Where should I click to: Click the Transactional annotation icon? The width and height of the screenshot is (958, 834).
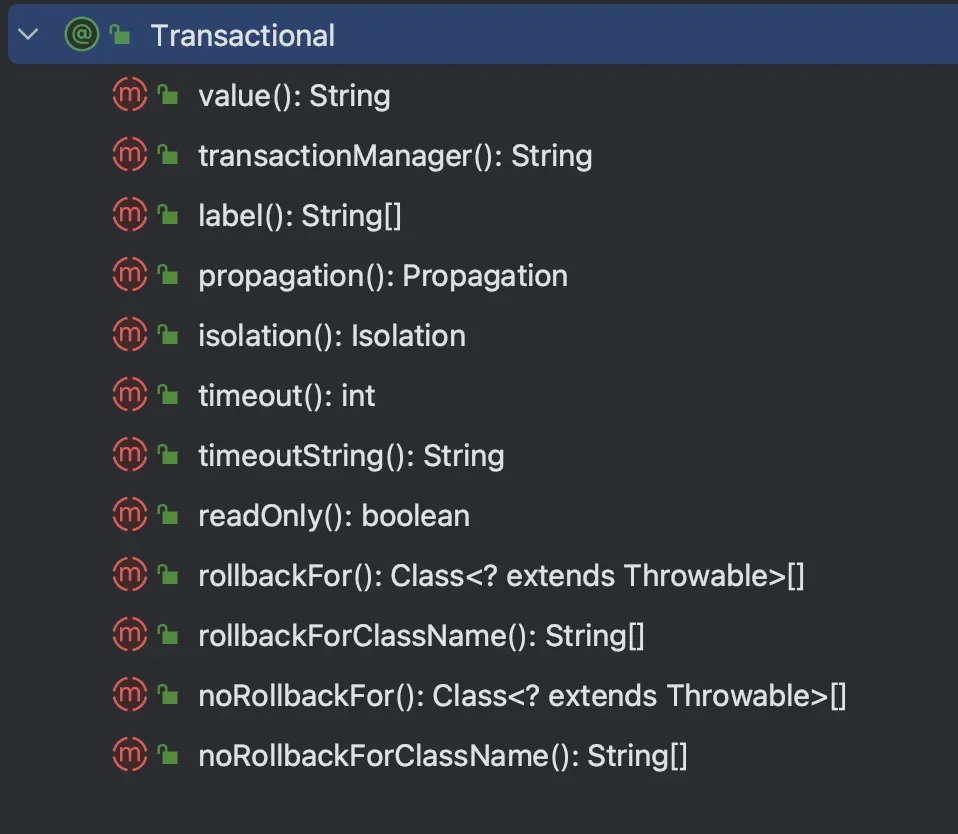82,34
